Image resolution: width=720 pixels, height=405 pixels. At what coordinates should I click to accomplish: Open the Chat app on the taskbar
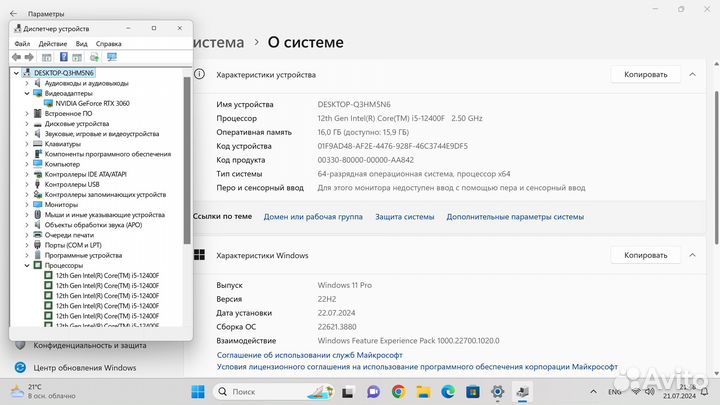pos(373,392)
